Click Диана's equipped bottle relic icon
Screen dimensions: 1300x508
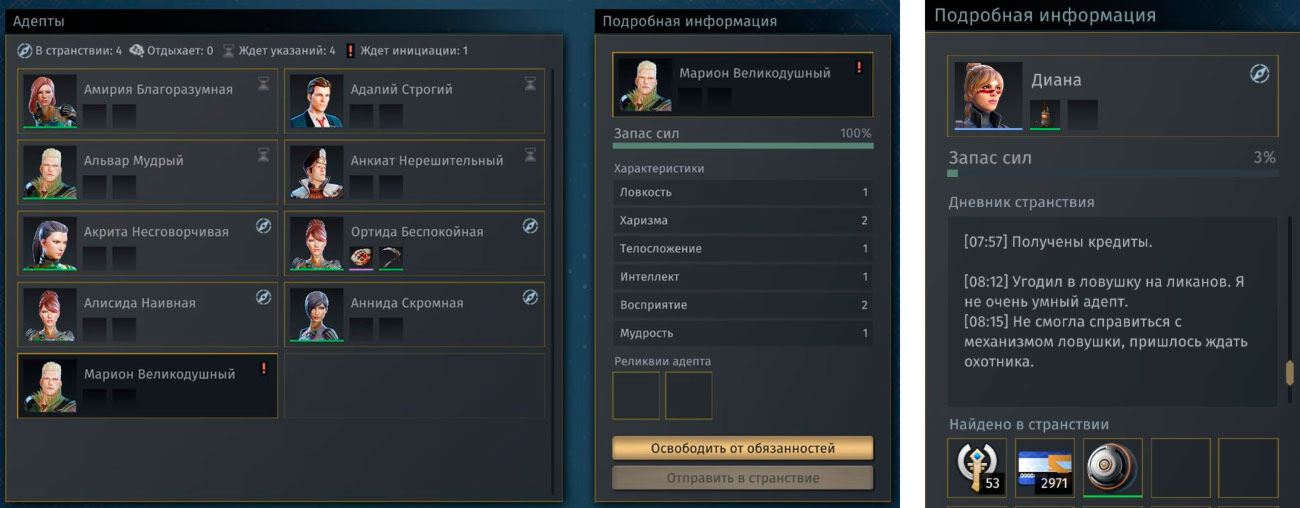1045,114
